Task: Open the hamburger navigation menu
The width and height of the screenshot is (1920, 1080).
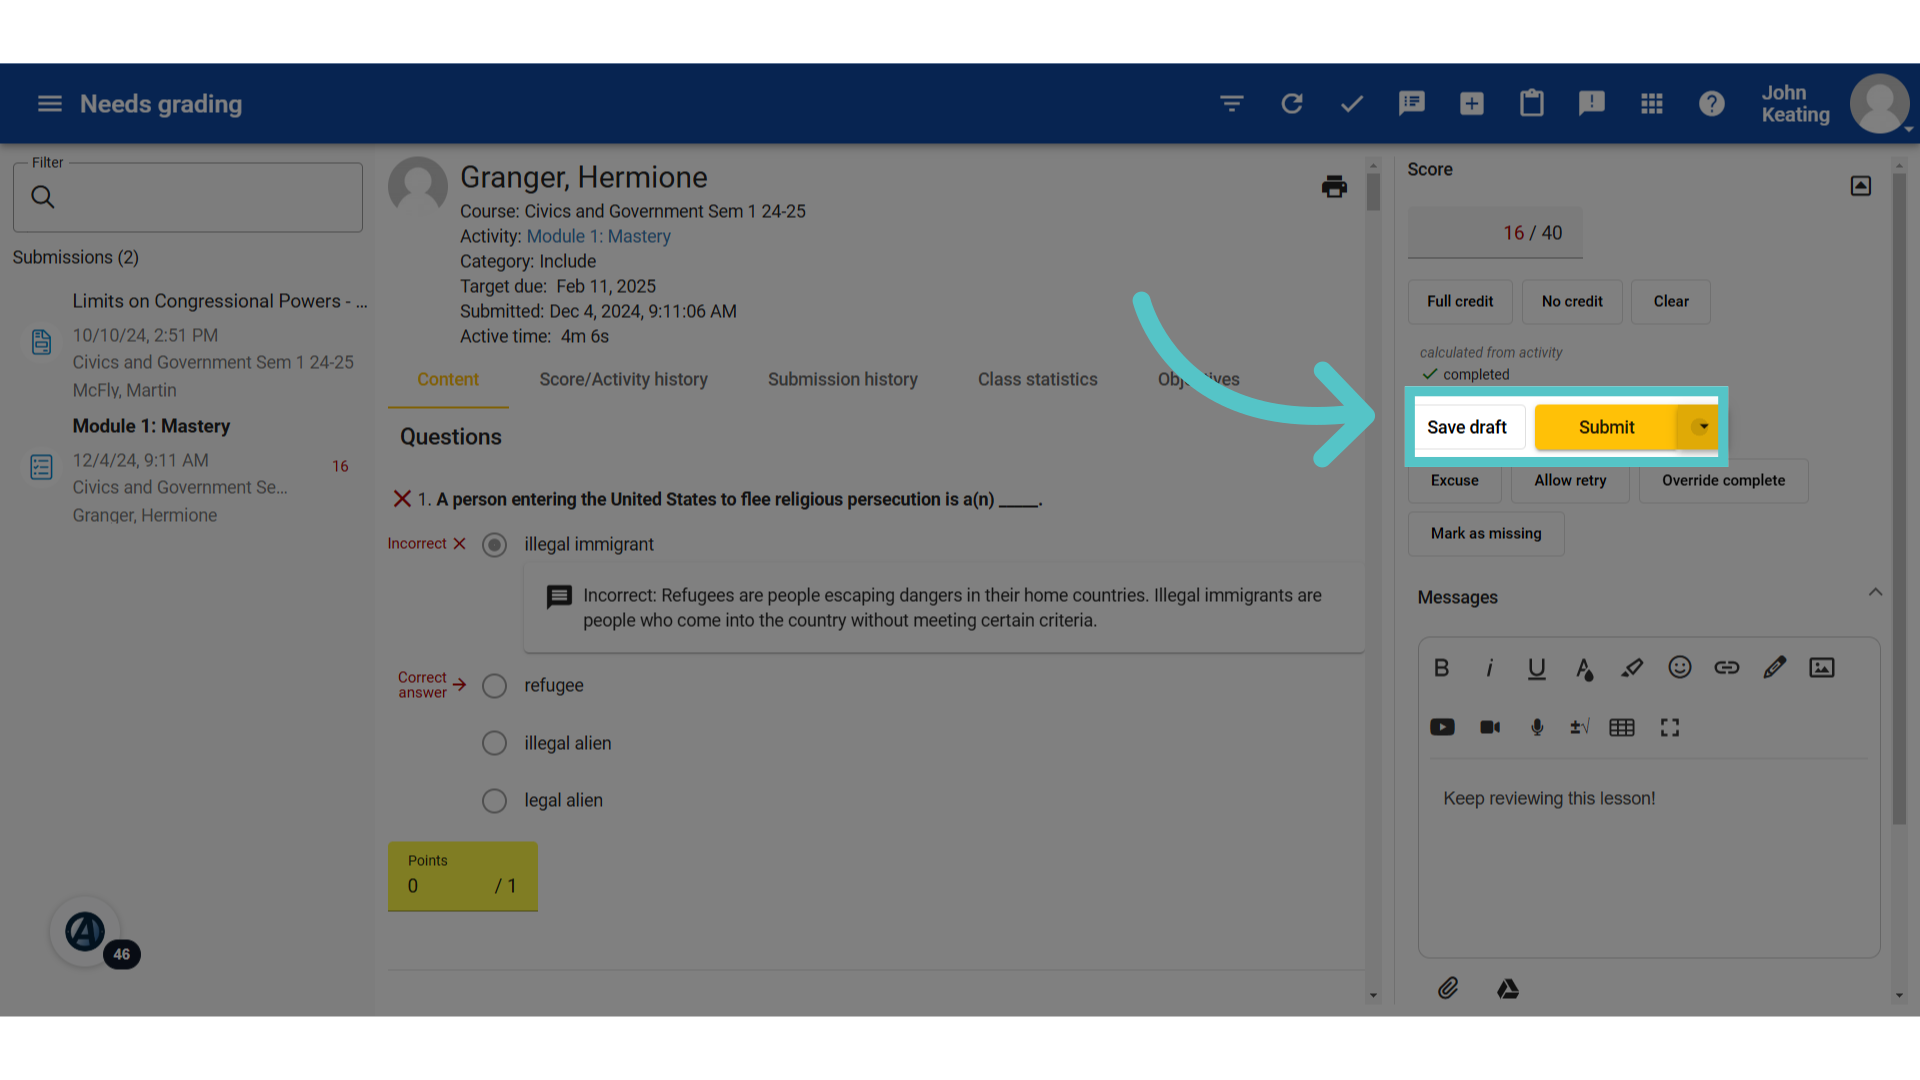Action: [x=50, y=104]
